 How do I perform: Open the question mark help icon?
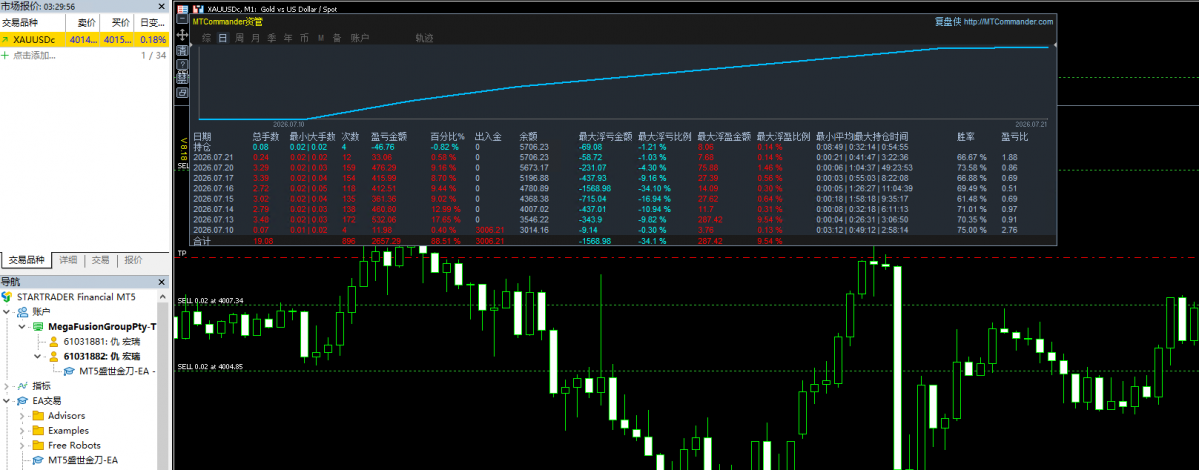(x=182, y=64)
